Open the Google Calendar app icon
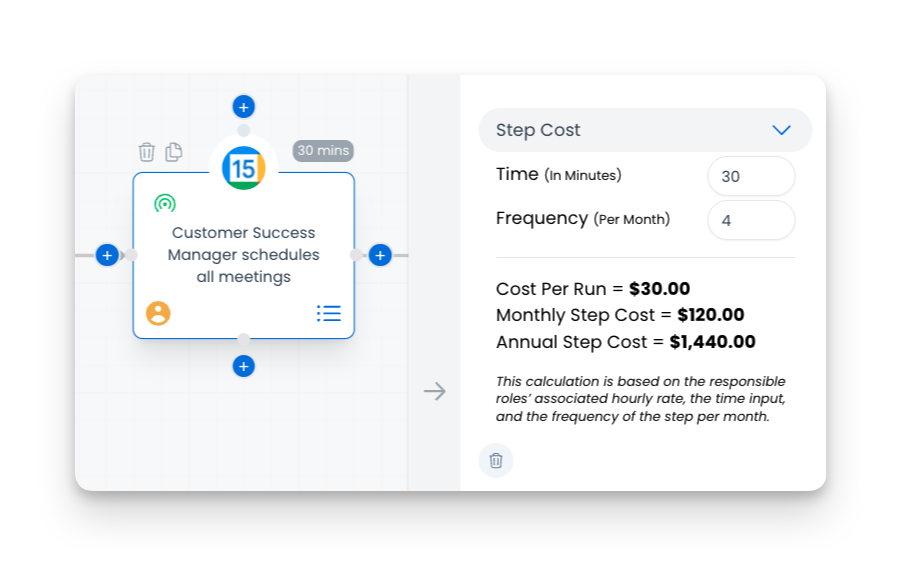The height and width of the screenshot is (566, 902). pyautogui.click(x=243, y=168)
